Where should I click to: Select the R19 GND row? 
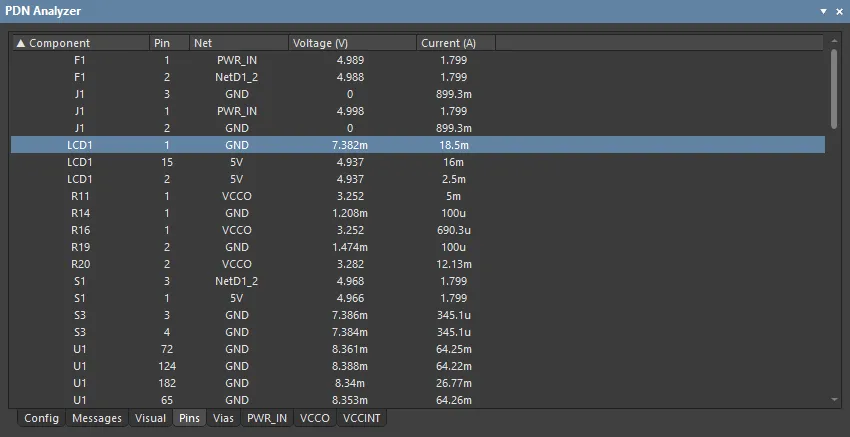coord(418,247)
